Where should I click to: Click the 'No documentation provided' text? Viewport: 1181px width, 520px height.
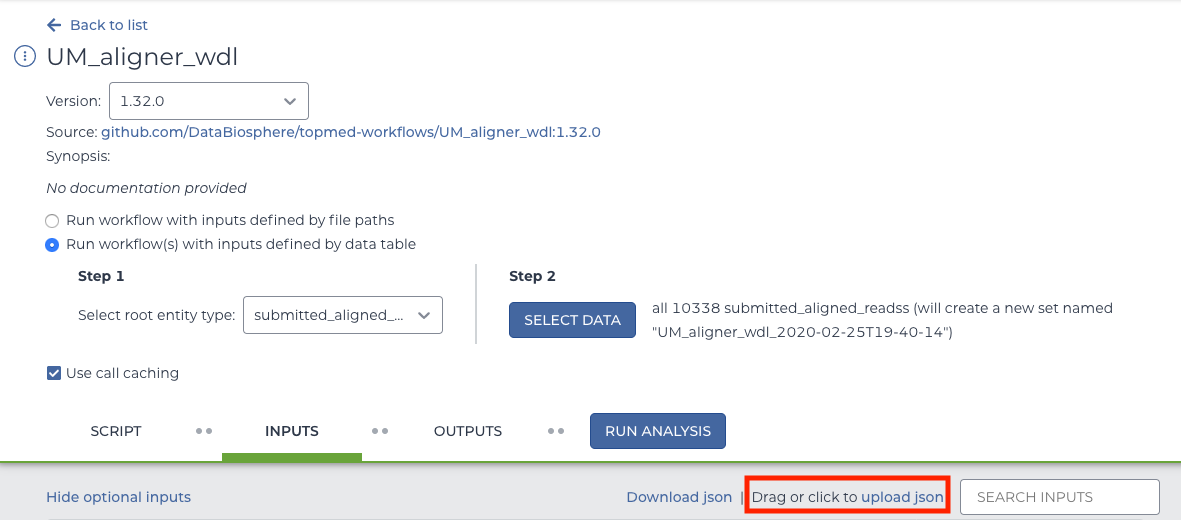[146, 188]
